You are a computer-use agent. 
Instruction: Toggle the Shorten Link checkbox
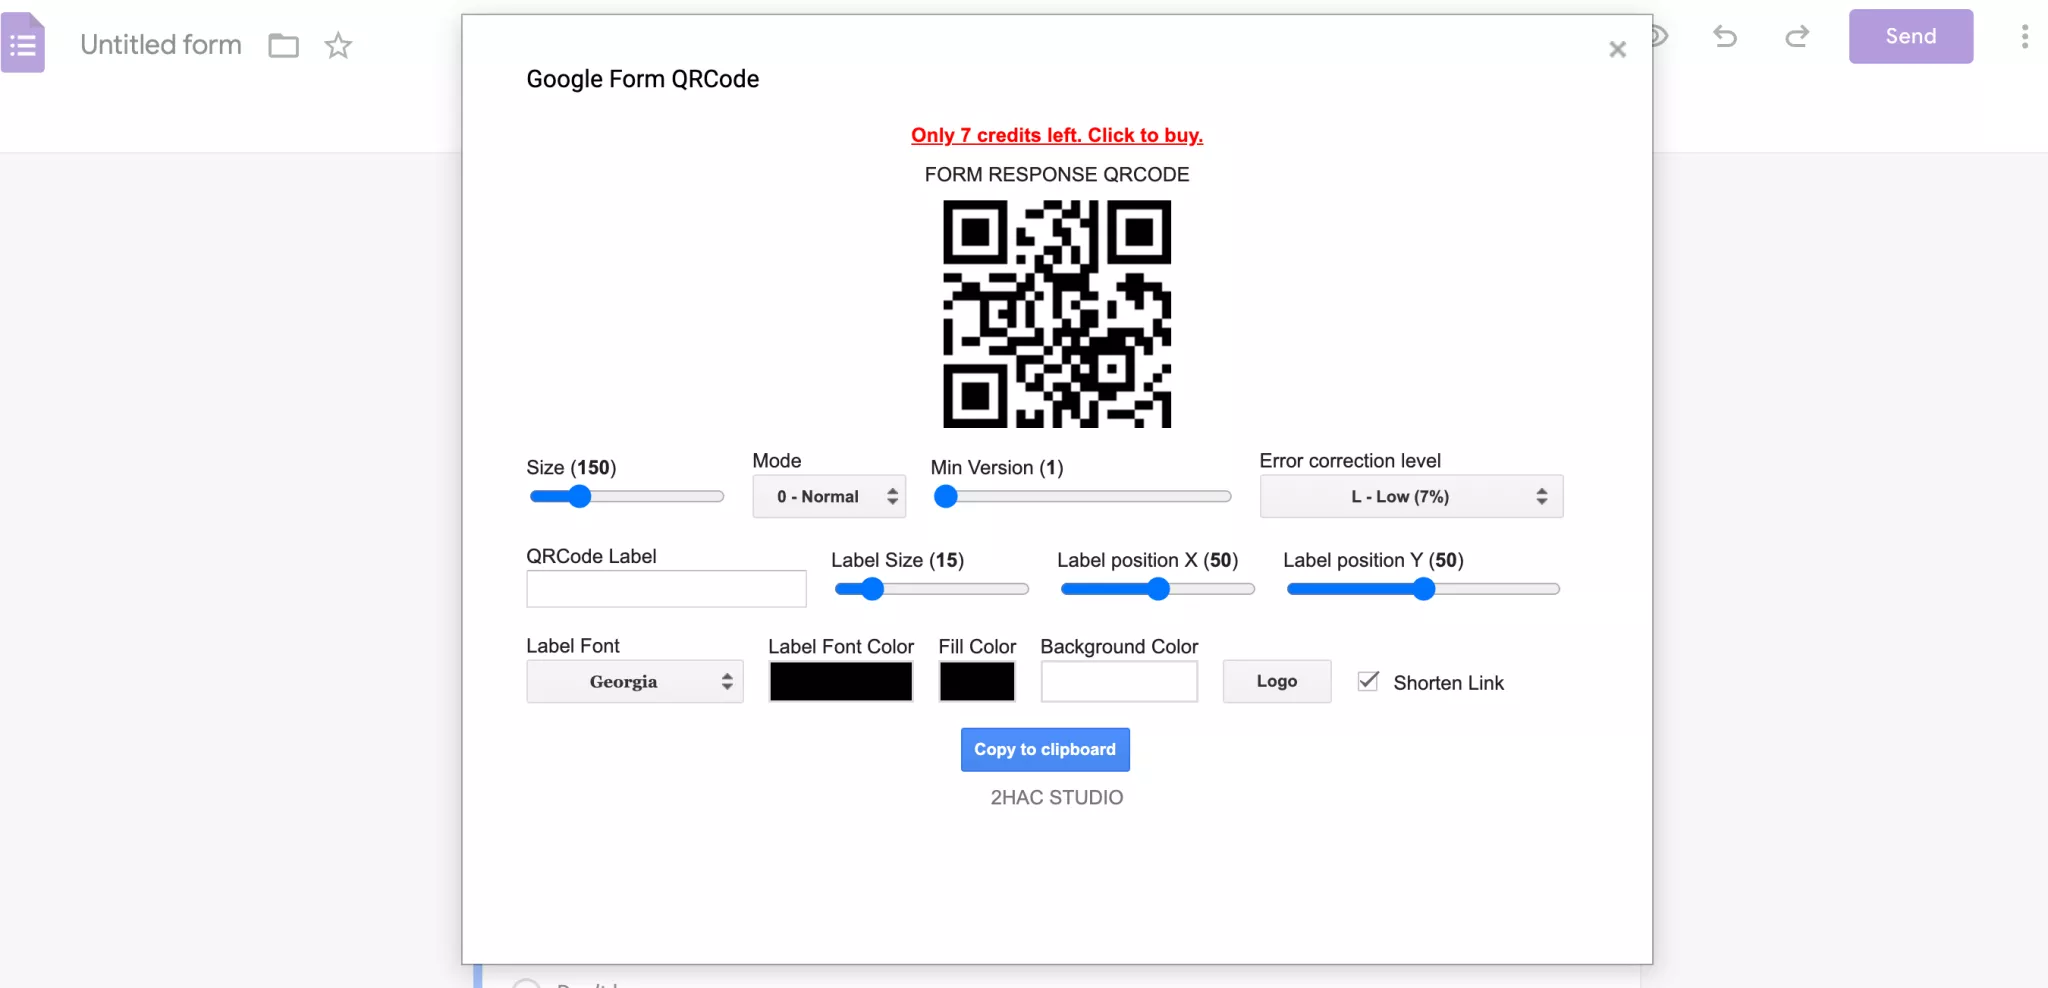1368,681
